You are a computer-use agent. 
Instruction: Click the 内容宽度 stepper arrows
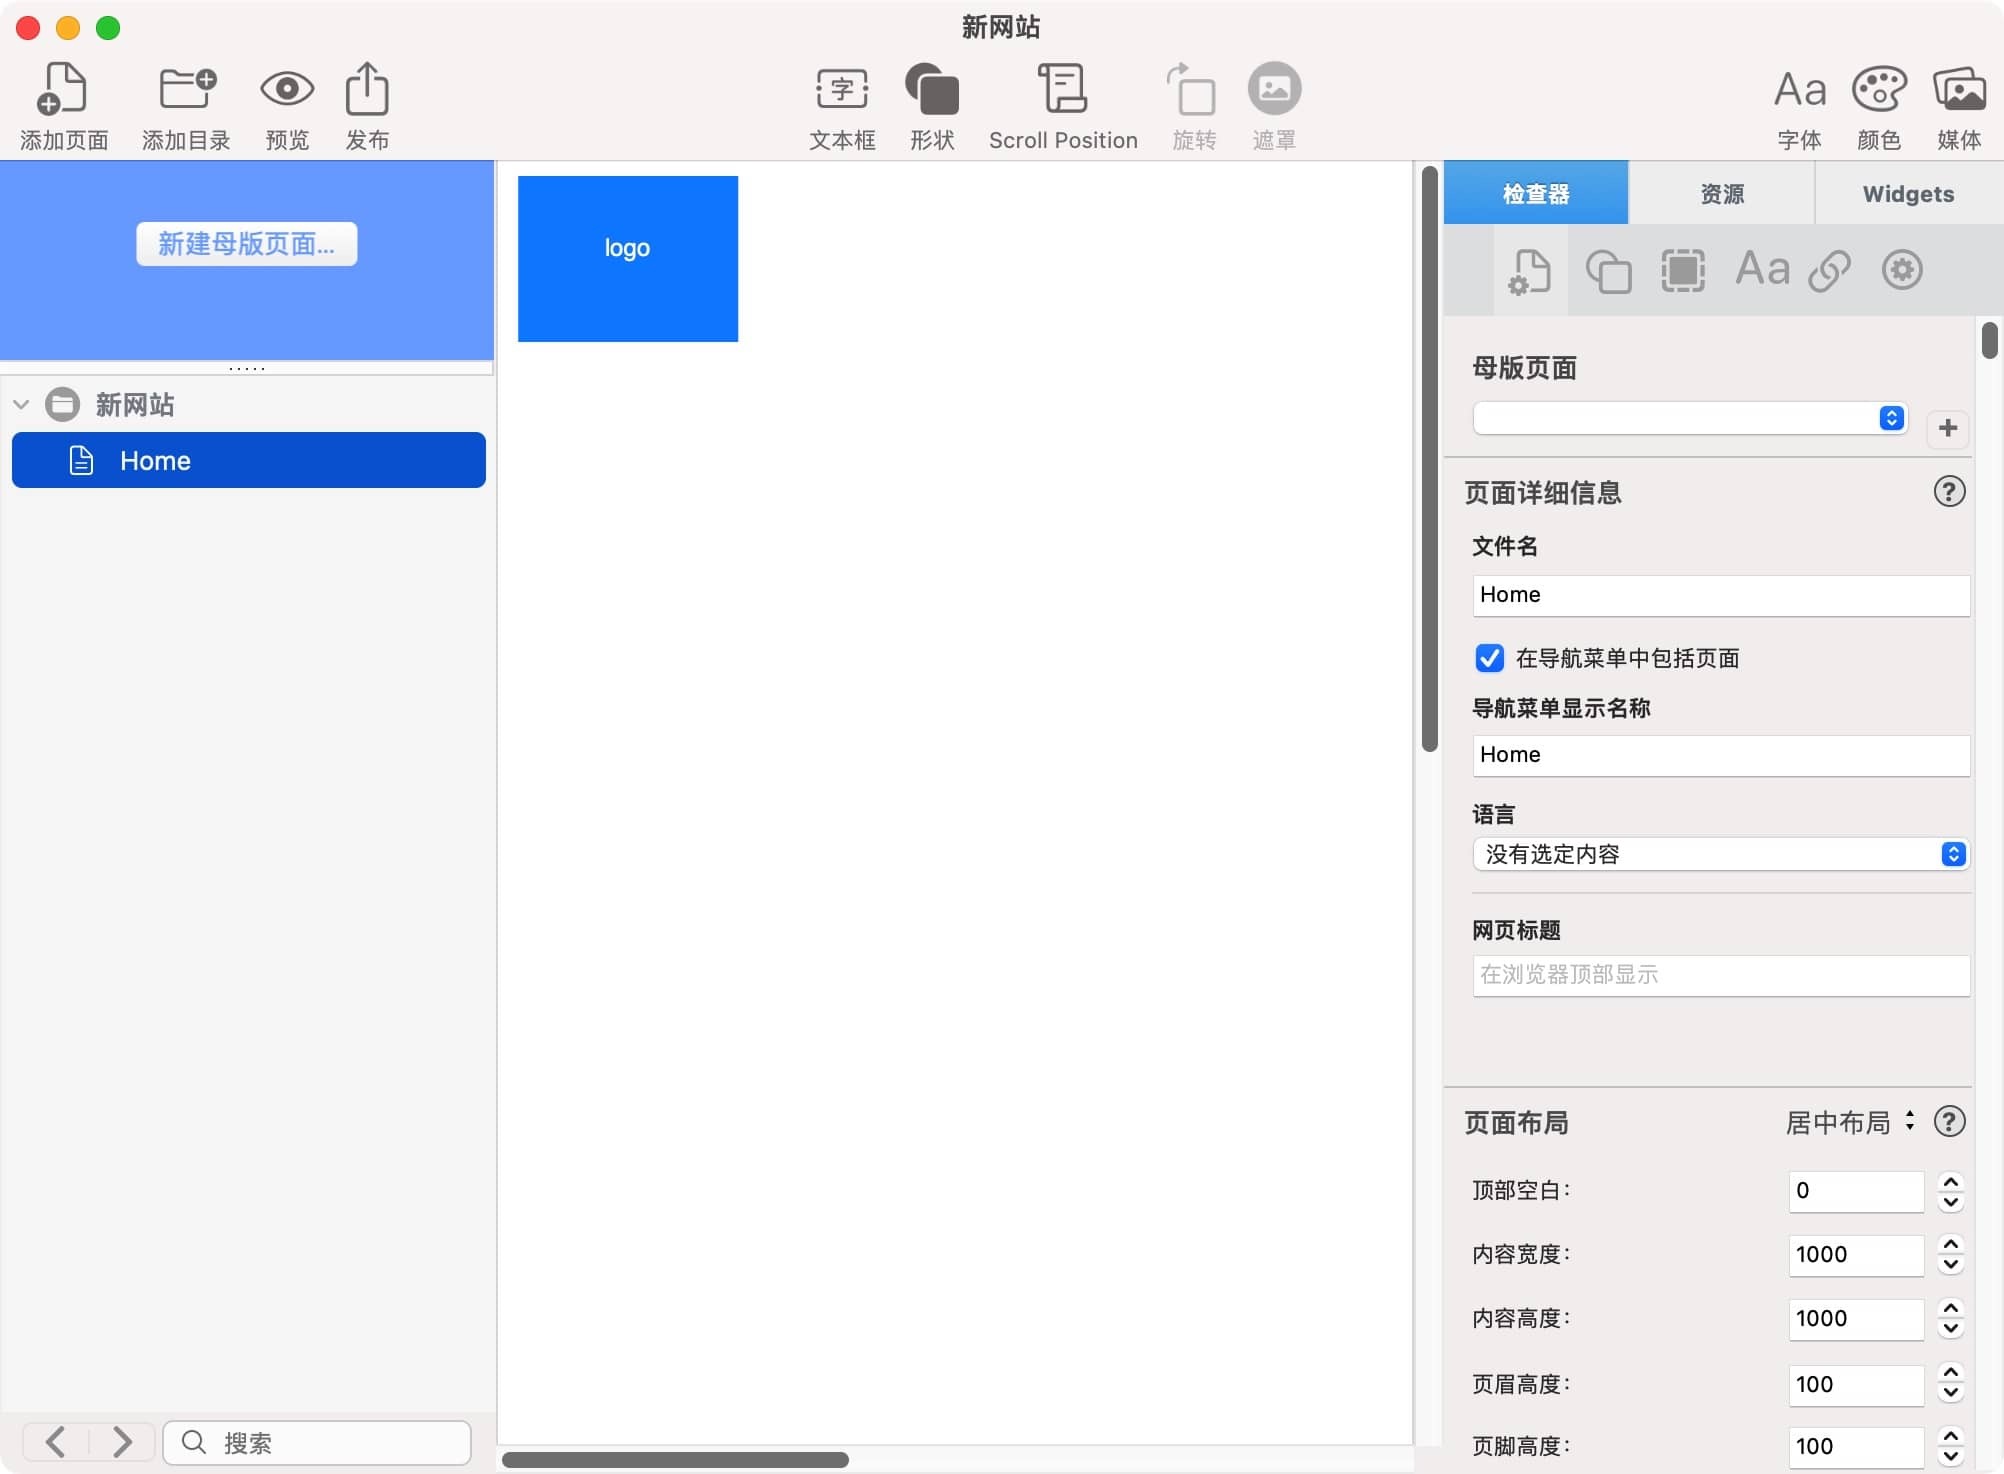(1950, 1255)
